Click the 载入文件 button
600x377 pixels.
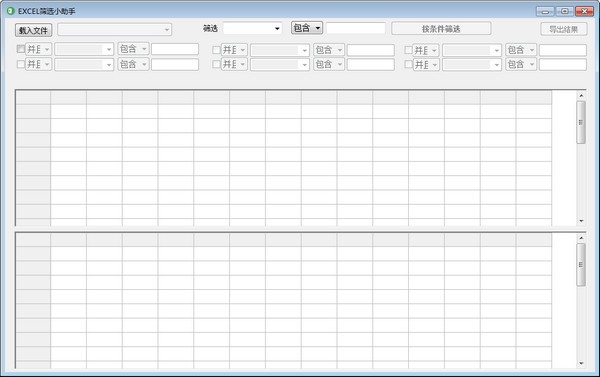[x=34, y=30]
